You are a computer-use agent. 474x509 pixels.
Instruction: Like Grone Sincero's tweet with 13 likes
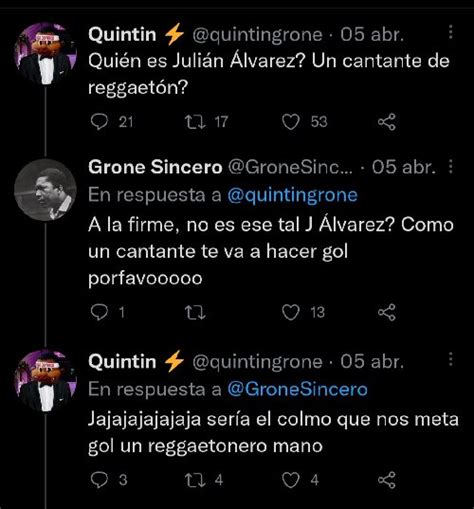pyautogui.click(x=291, y=313)
